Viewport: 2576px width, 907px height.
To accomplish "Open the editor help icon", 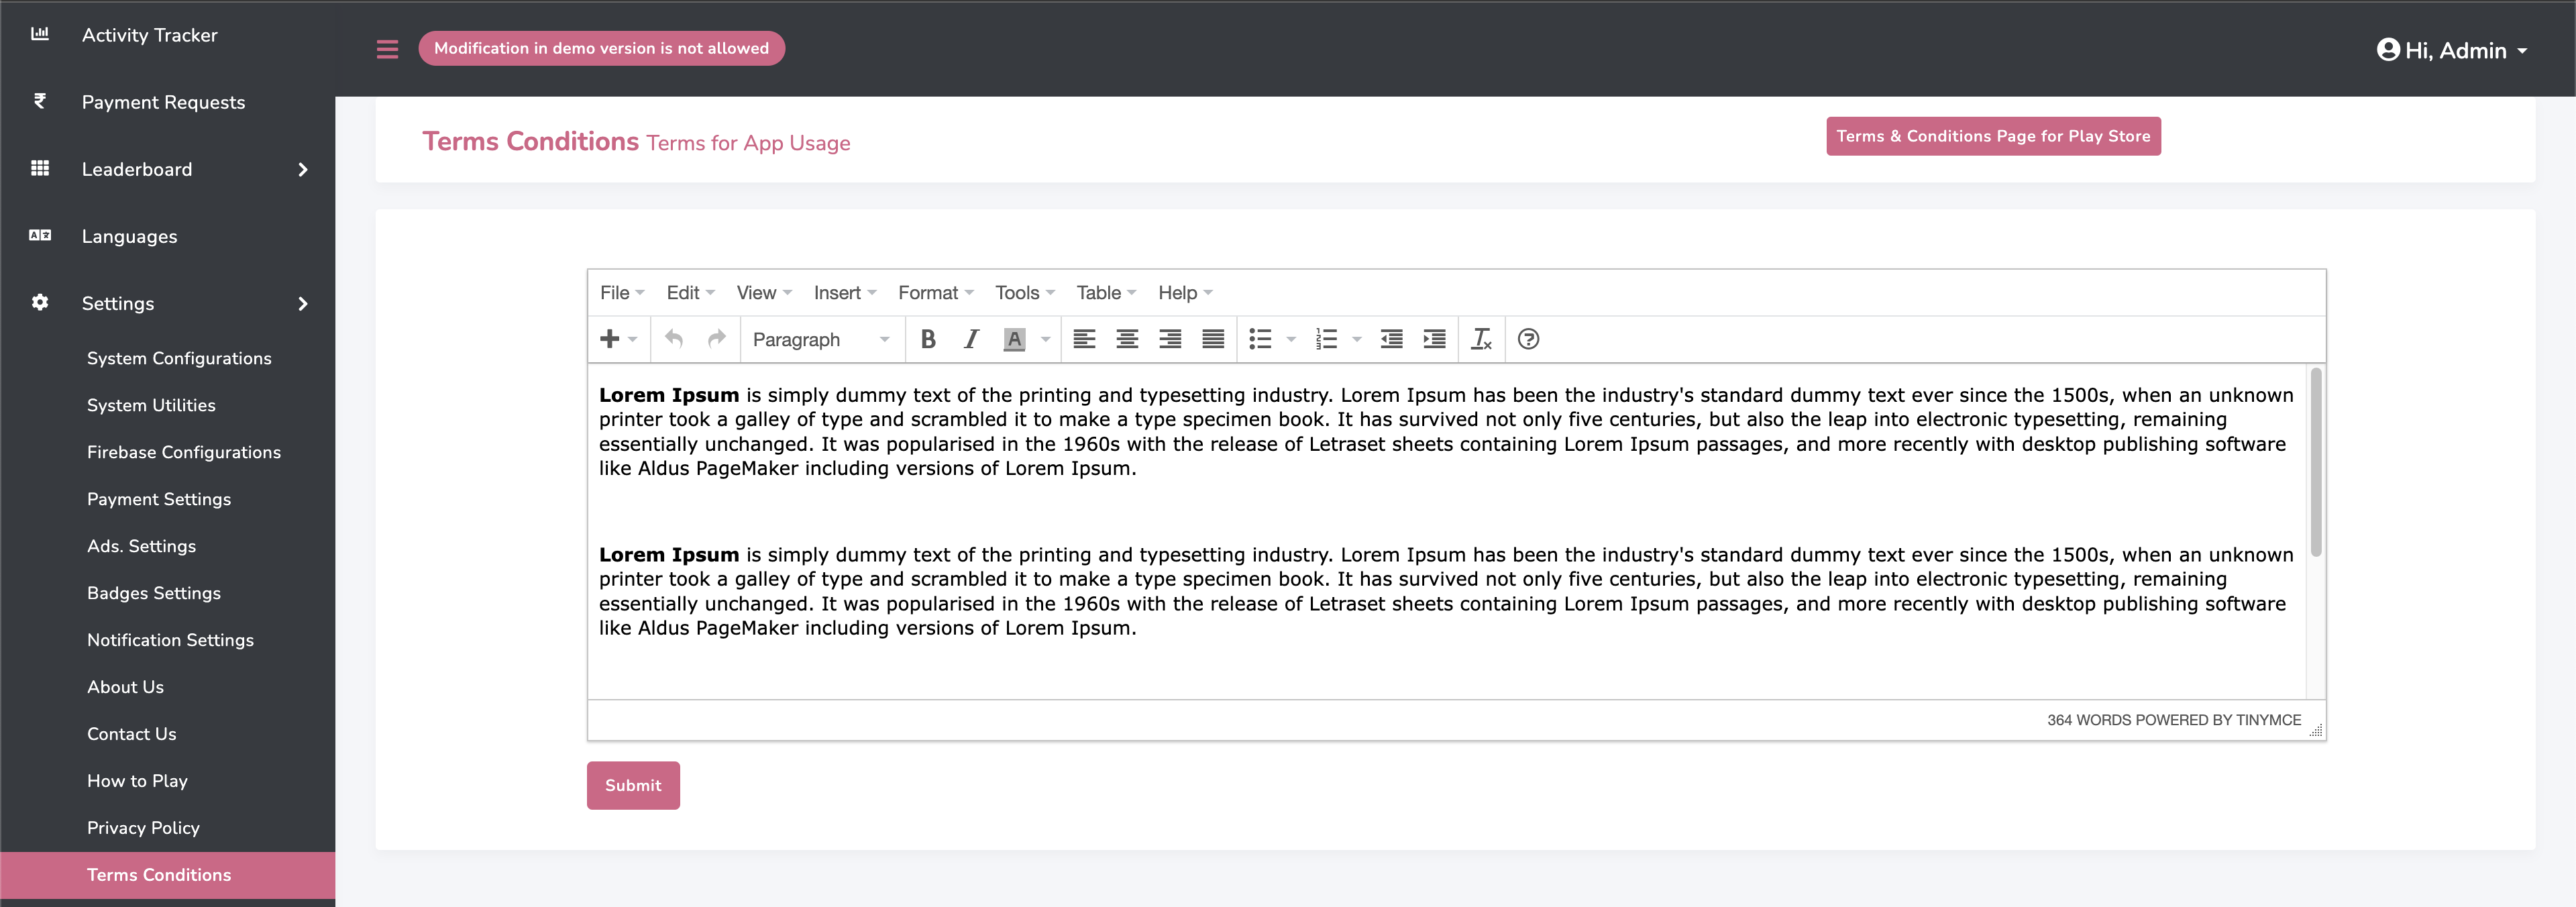I will pyautogui.click(x=1527, y=339).
